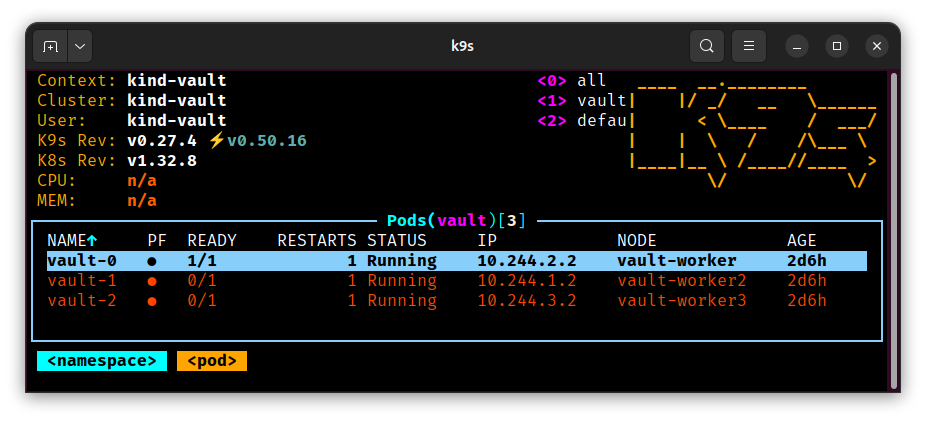Select the <pod> breadcrumb
Screen dimensions: 926x421
(211, 361)
